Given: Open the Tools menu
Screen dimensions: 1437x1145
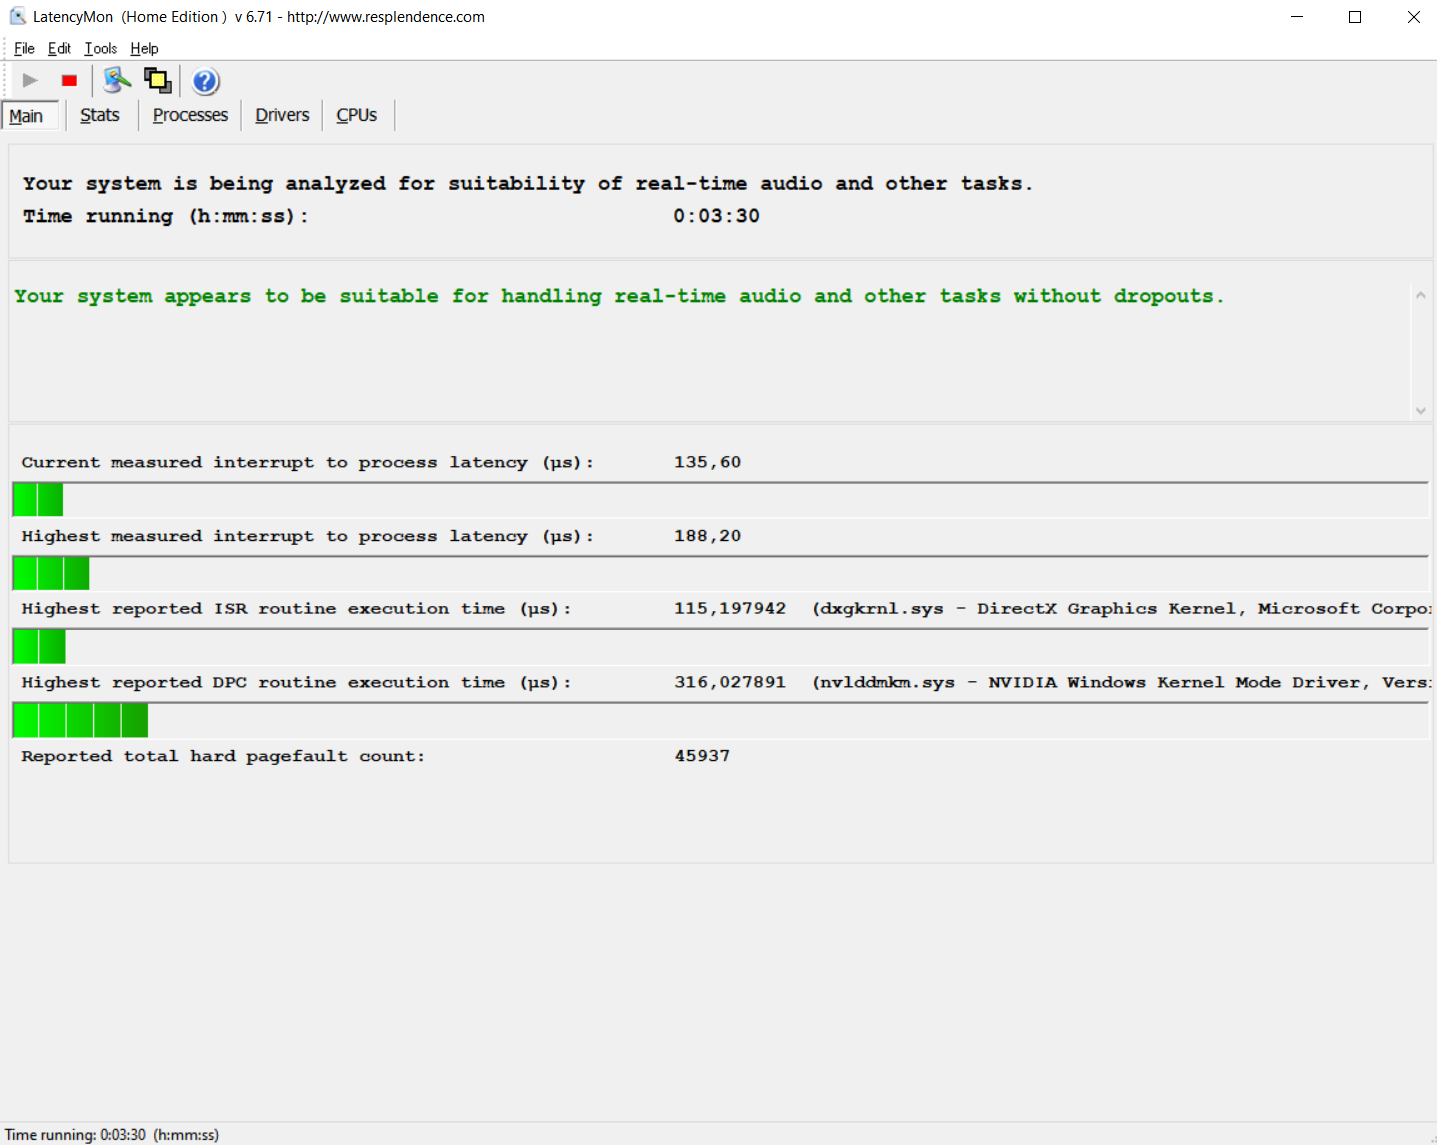Looking at the screenshot, I should [x=100, y=48].
